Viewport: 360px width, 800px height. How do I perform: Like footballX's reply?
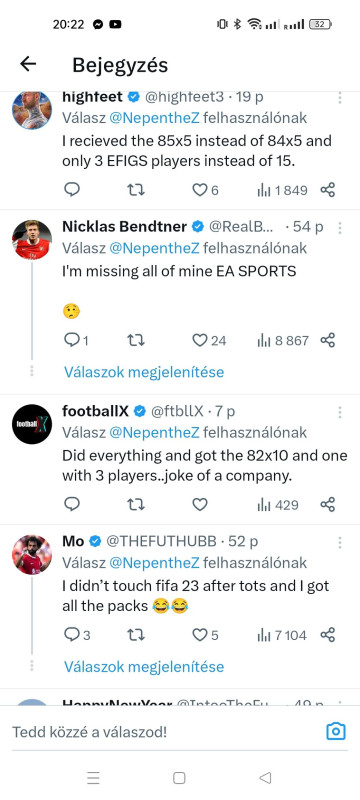(x=199, y=505)
